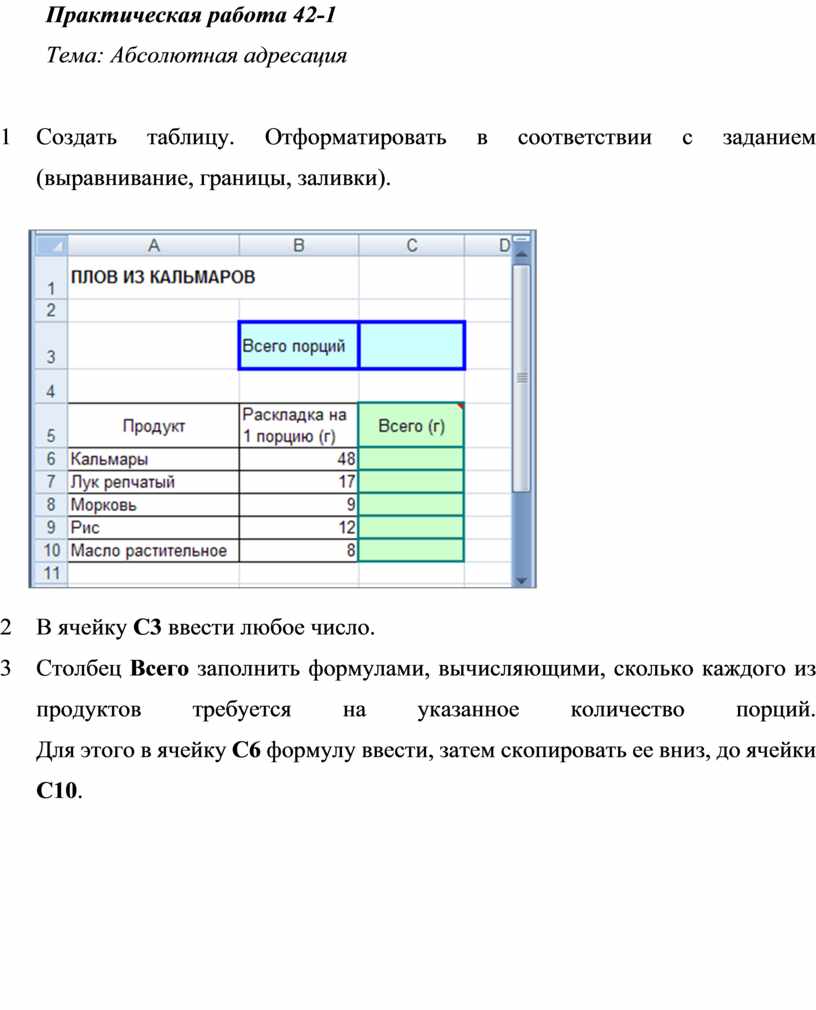Image resolution: width=816 pixels, height=1010 pixels.
Task: Select column A header
Action: click(x=153, y=245)
